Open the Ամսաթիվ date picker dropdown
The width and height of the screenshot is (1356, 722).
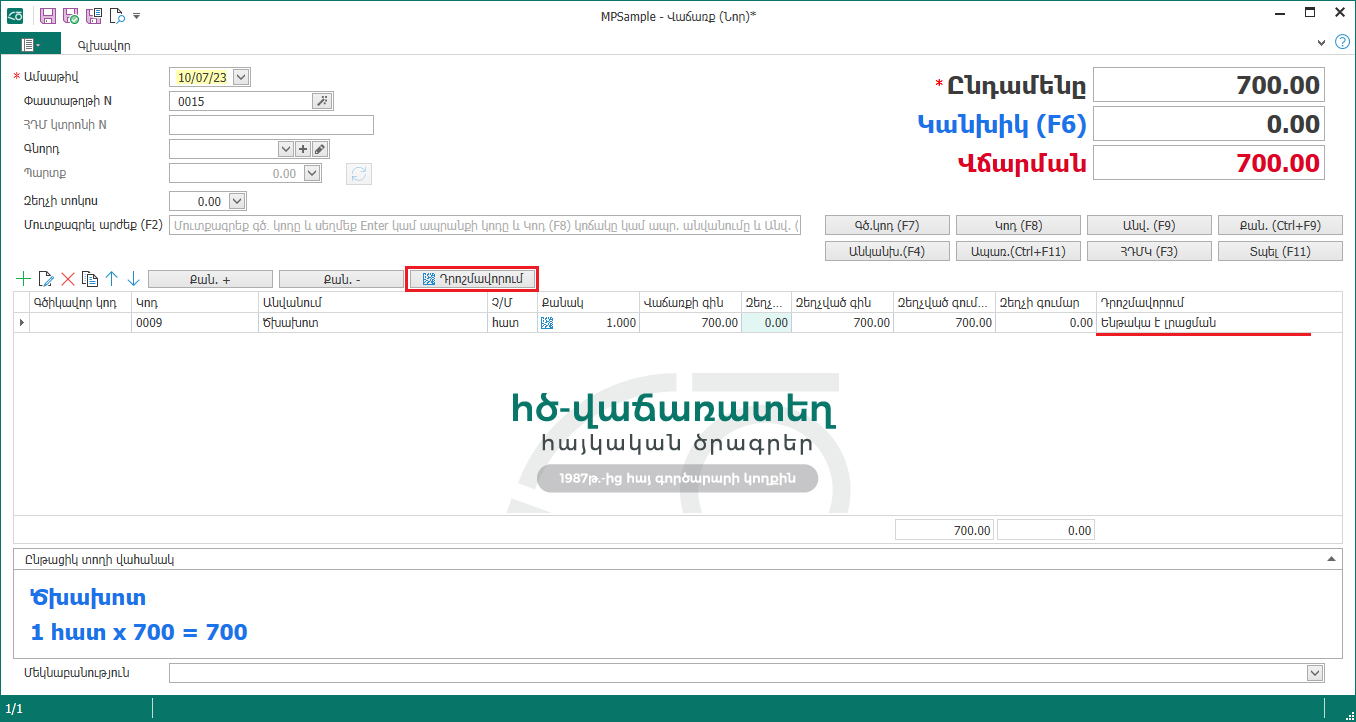point(241,76)
